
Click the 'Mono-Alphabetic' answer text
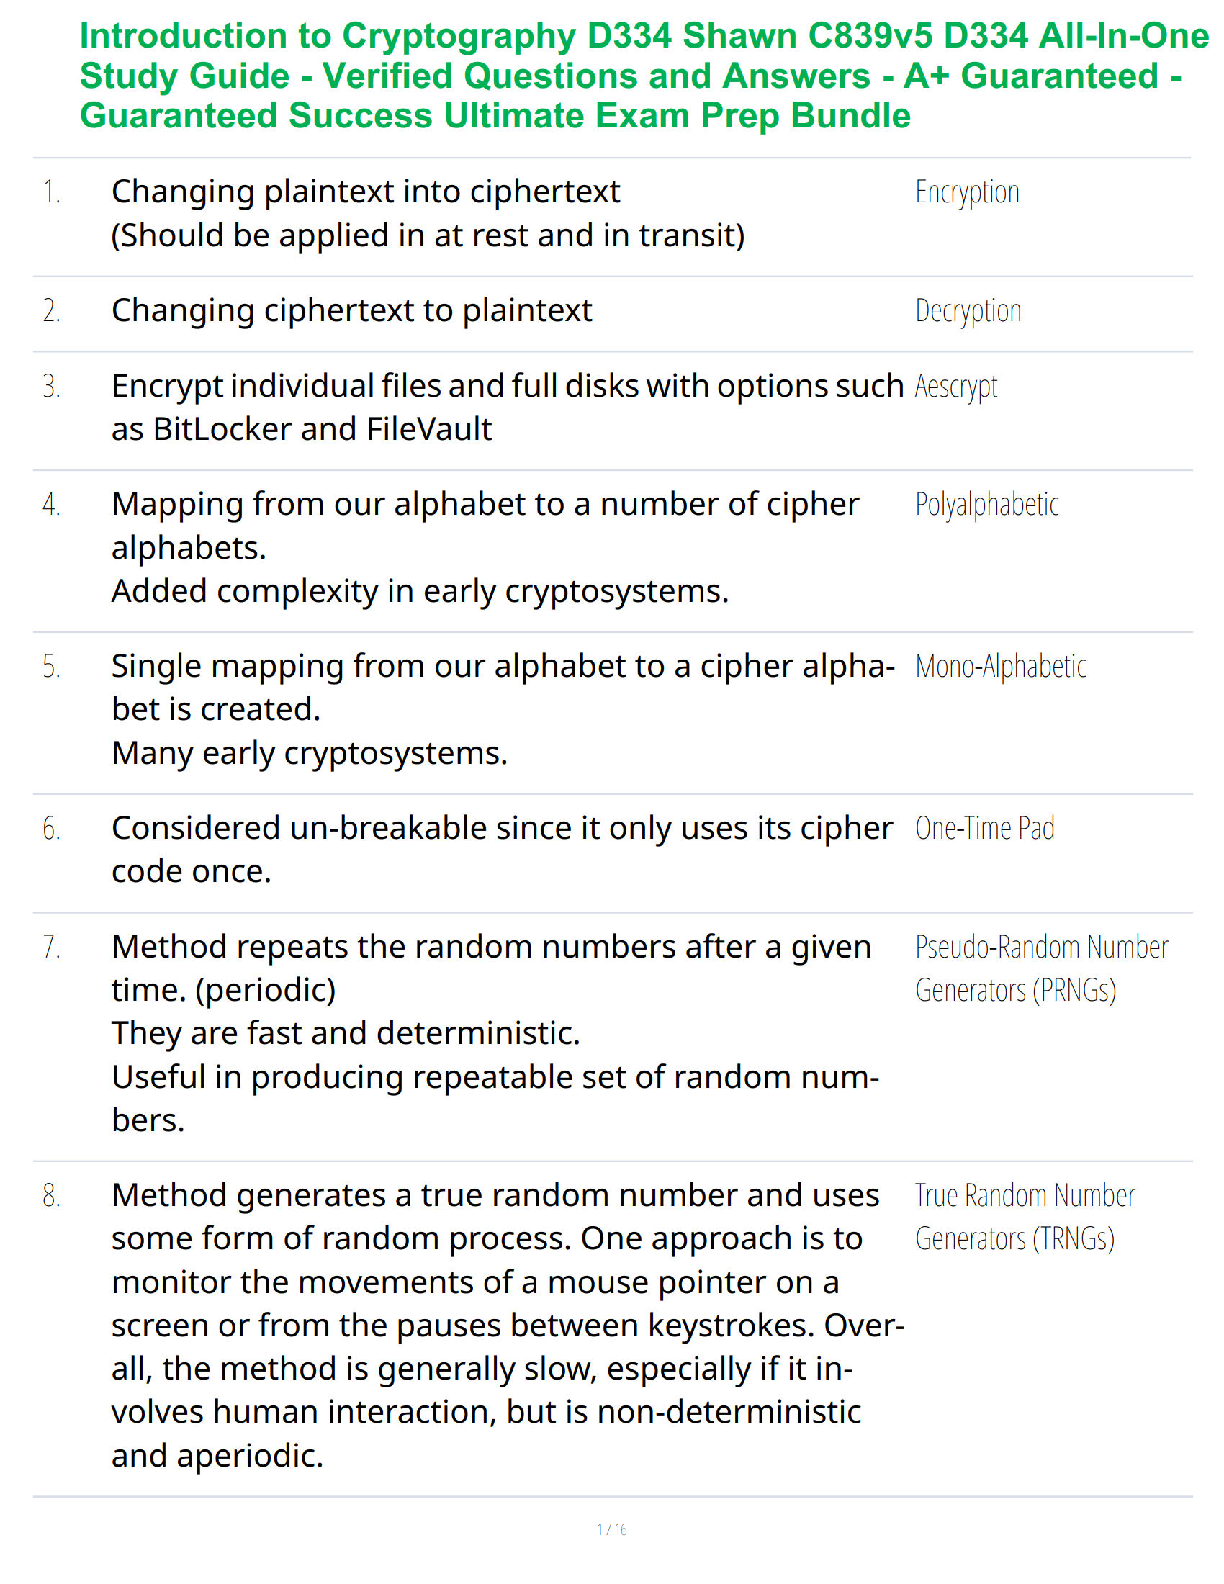[x=1000, y=666]
